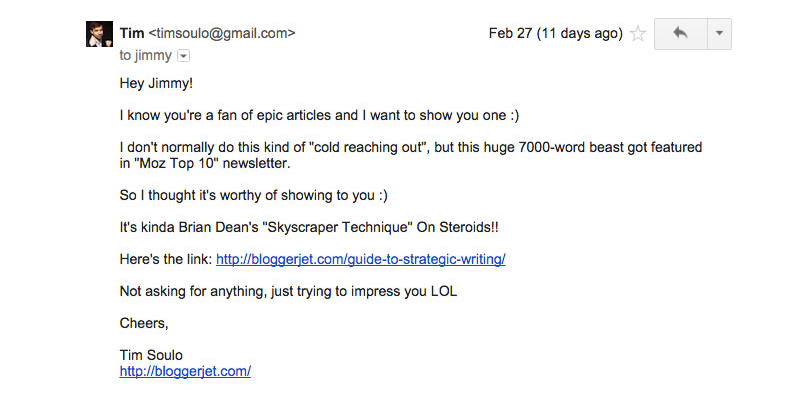This screenshot has width=812, height=404.
Task: Open the guide-to-strategic-writing link
Action: [x=361, y=259]
